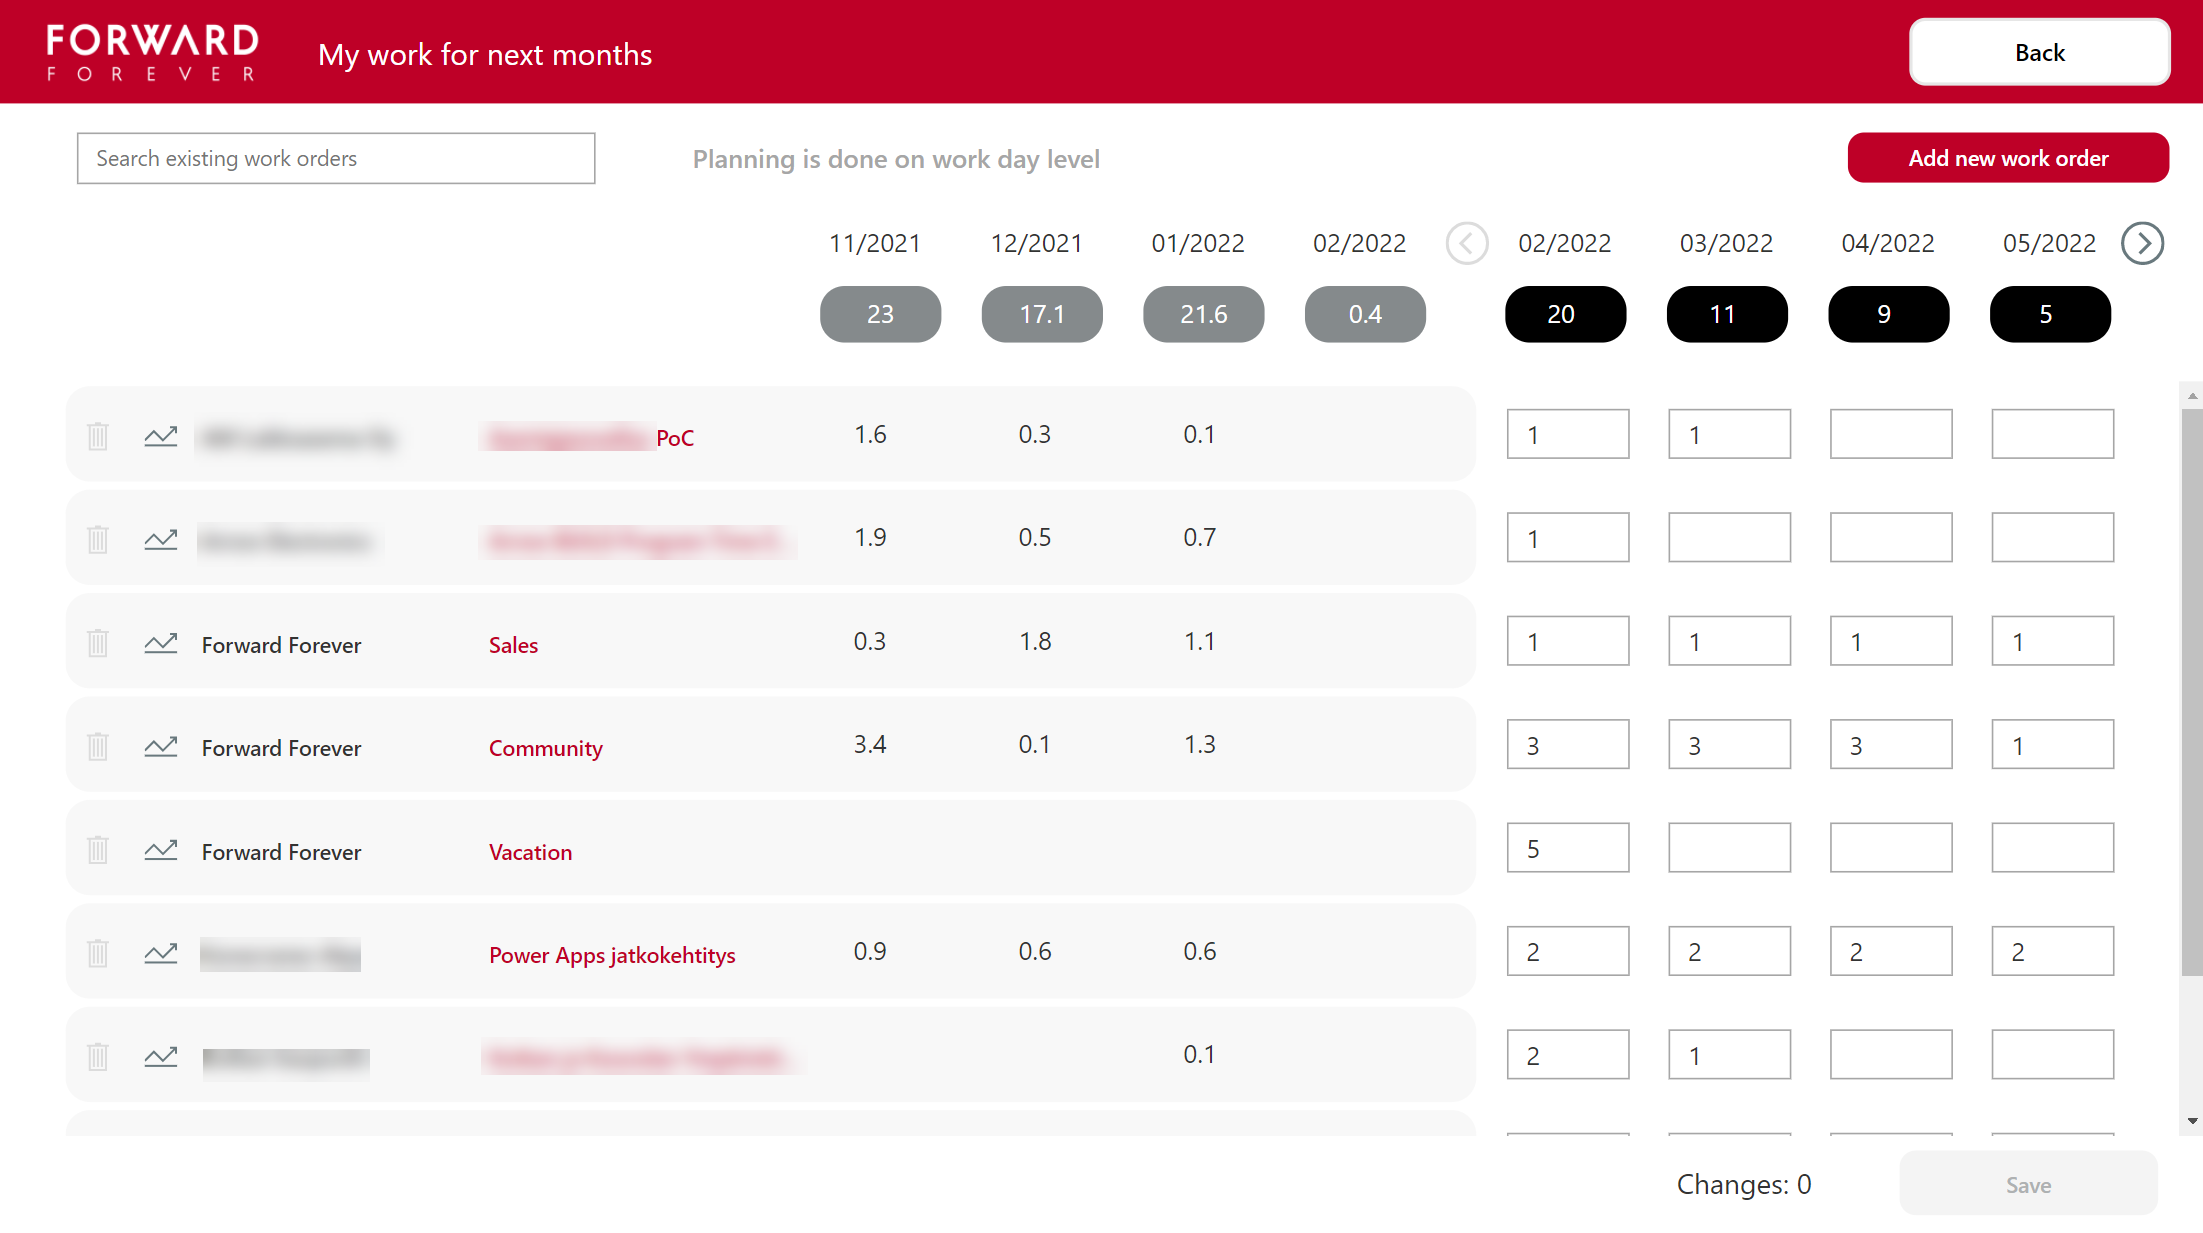Open the Power Apps jatkokehtitys link
Screen dimensions: 2203x1233
tap(612, 955)
